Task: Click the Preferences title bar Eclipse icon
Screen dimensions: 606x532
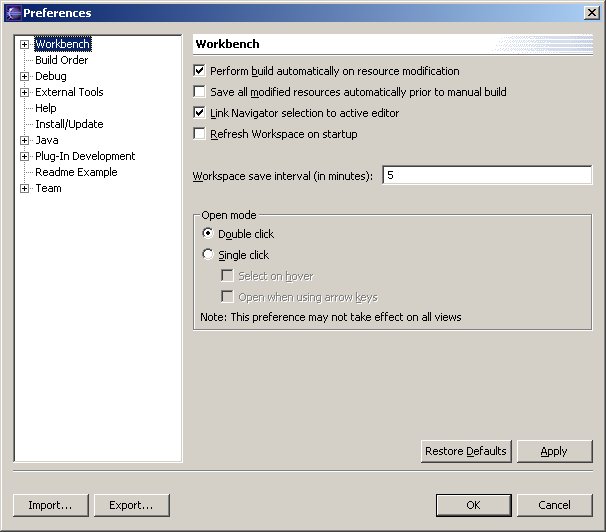Action: [13, 13]
